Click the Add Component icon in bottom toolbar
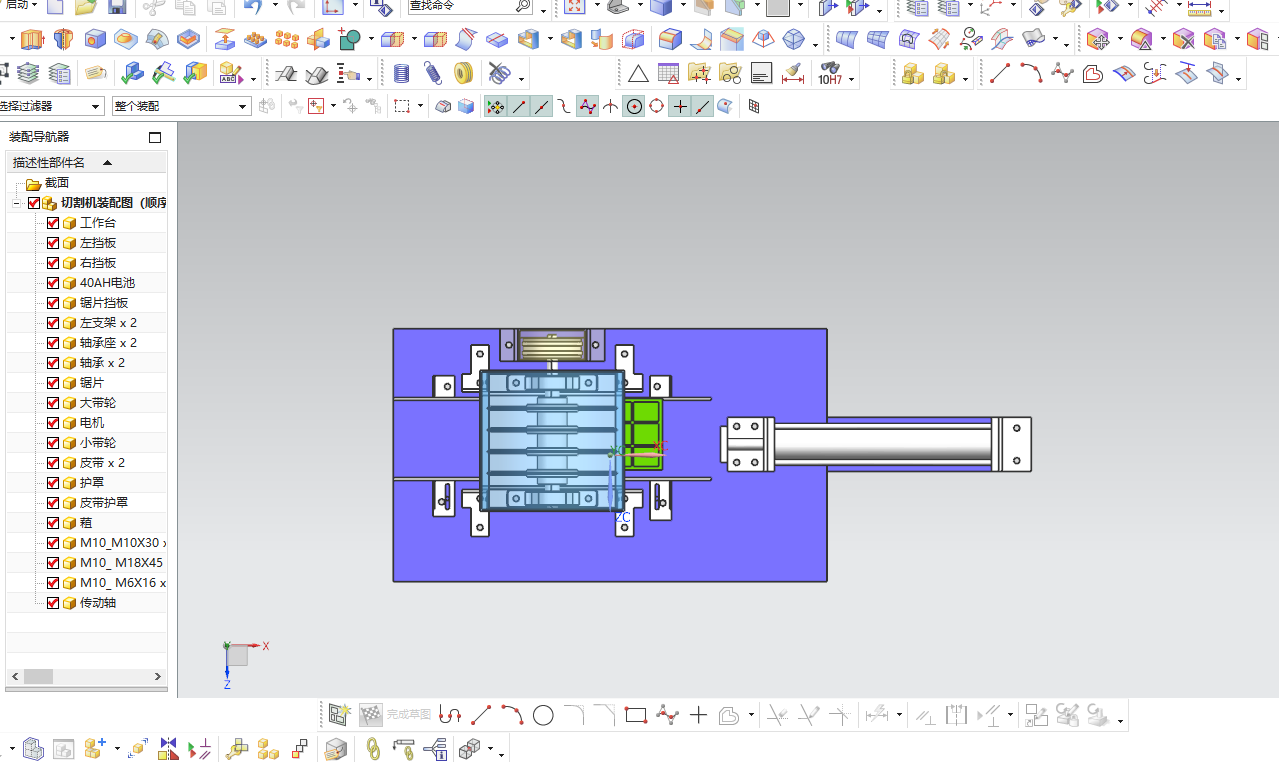Screen dimensions: 1279x762 95,748
